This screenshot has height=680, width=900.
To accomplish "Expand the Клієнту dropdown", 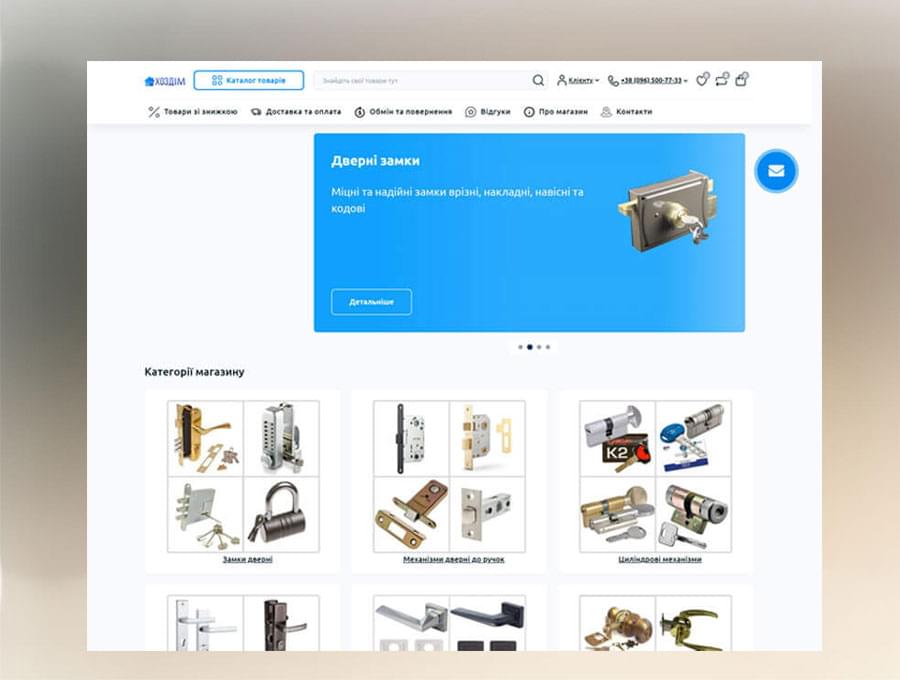I will pyautogui.click(x=579, y=81).
